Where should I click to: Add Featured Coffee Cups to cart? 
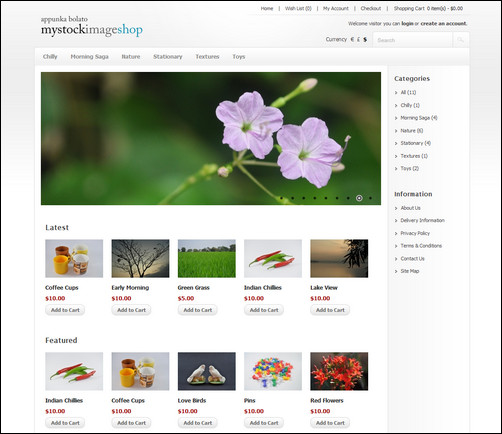tap(131, 423)
